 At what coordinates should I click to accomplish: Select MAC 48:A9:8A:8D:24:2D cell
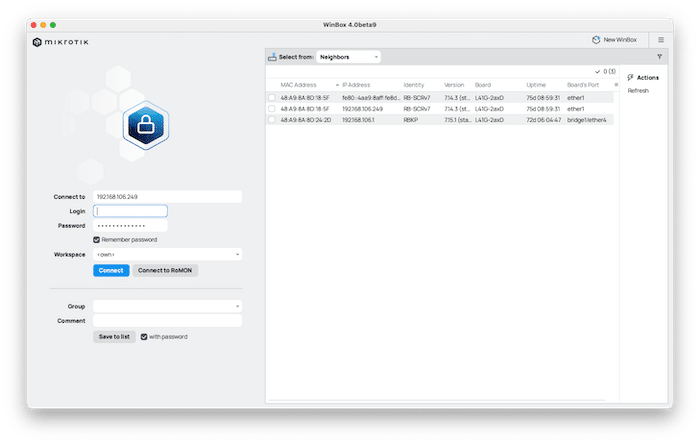[x=306, y=120]
